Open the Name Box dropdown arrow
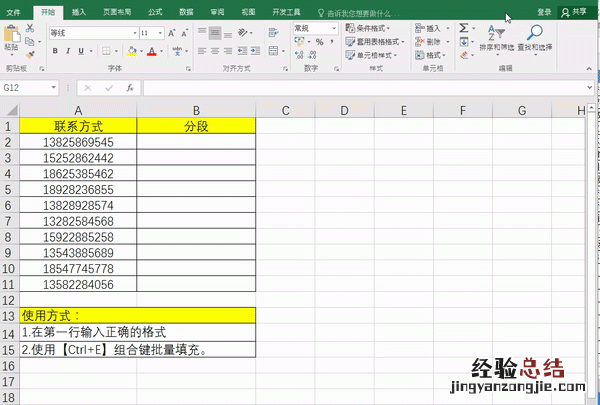Viewport: 600px width, 405px height. (56, 88)
